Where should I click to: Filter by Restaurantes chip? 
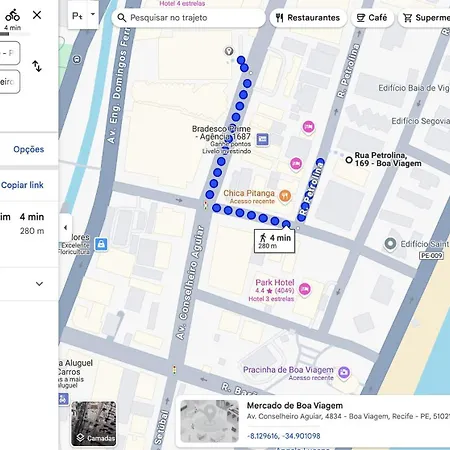point(308,18)
